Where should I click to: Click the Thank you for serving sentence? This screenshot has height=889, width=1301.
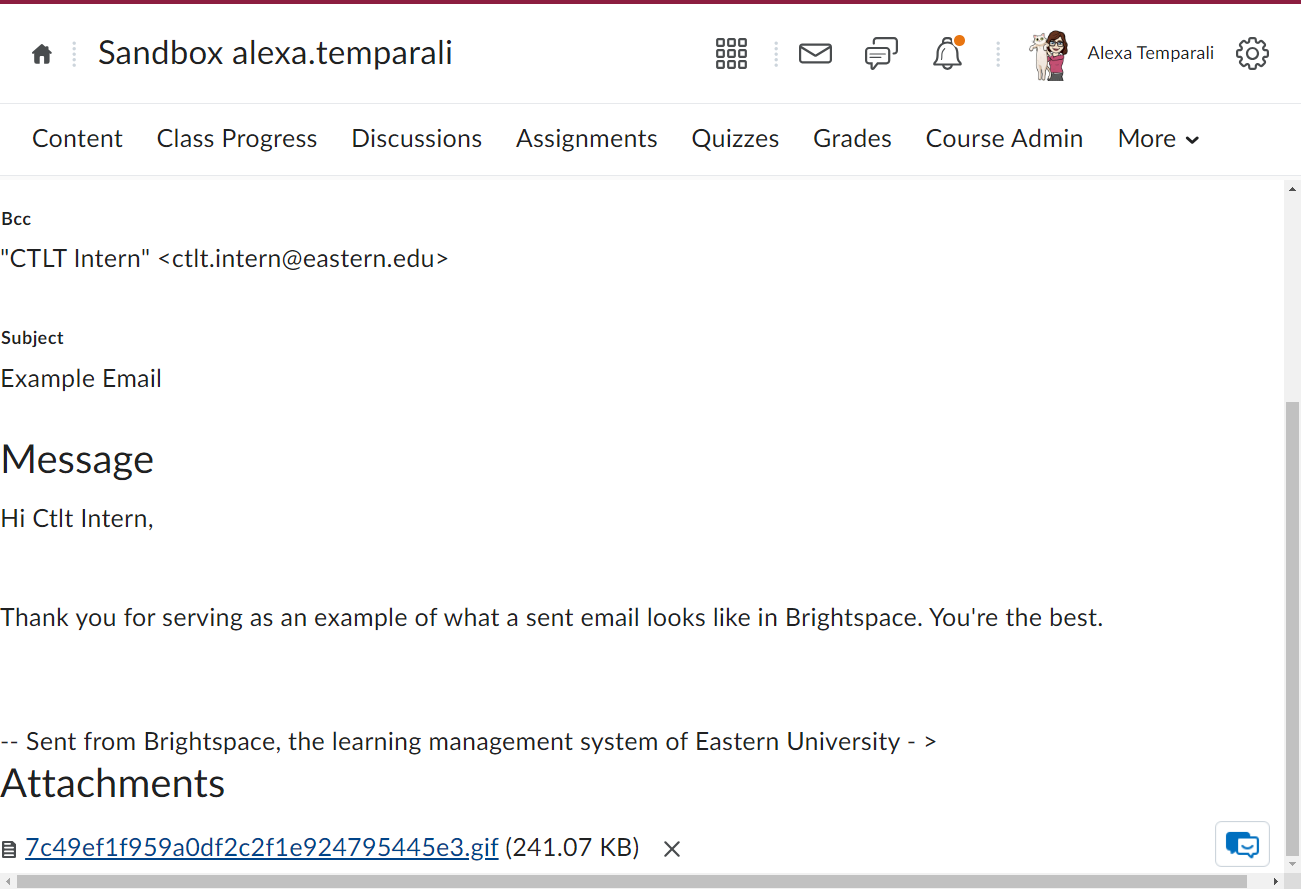552,618
